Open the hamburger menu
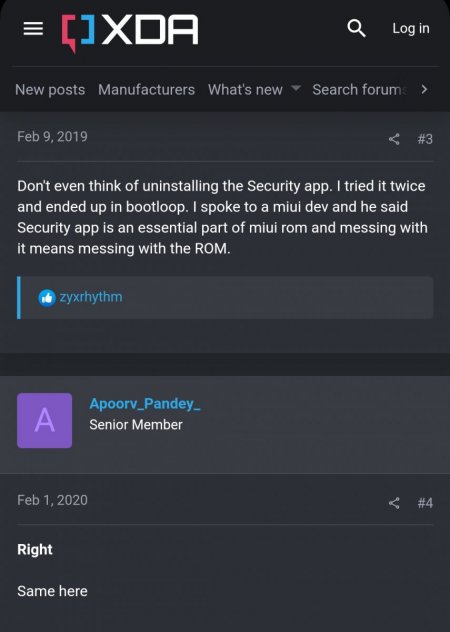The height and width of the screenshot is (632, 450). [33, 29]
